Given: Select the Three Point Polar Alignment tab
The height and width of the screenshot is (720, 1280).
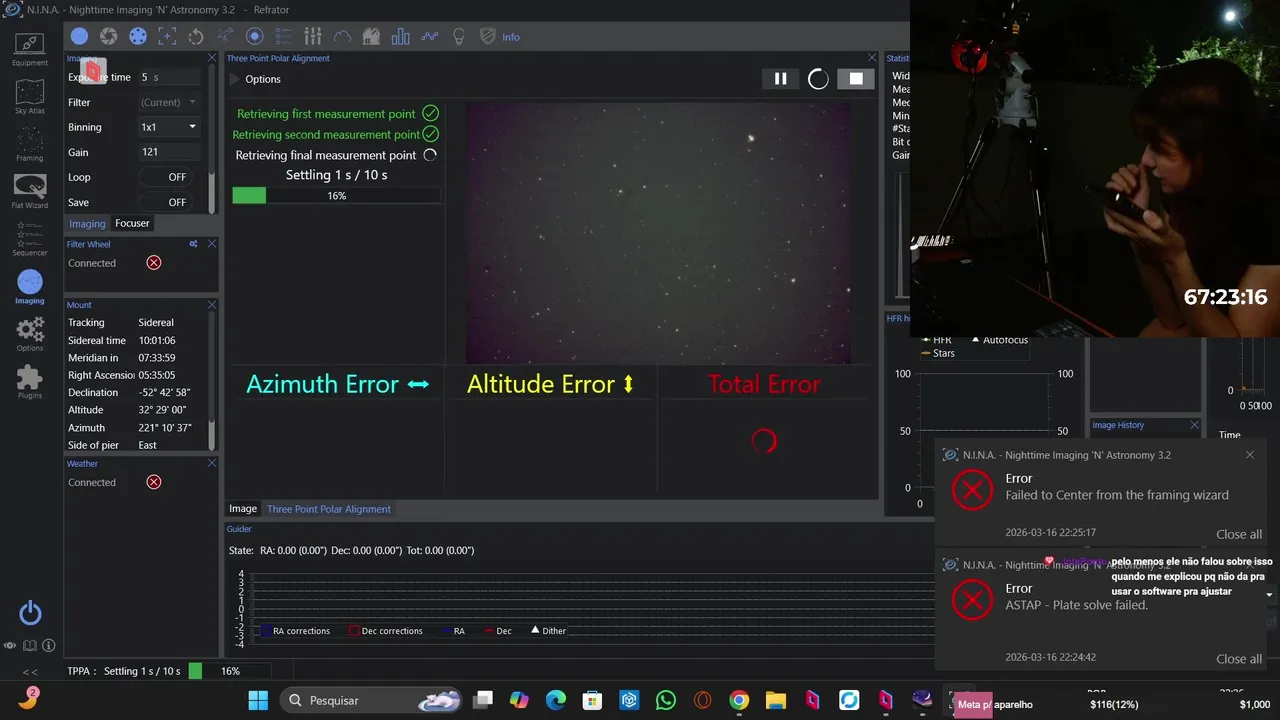Looking at the screenshot, I should 329,509.
